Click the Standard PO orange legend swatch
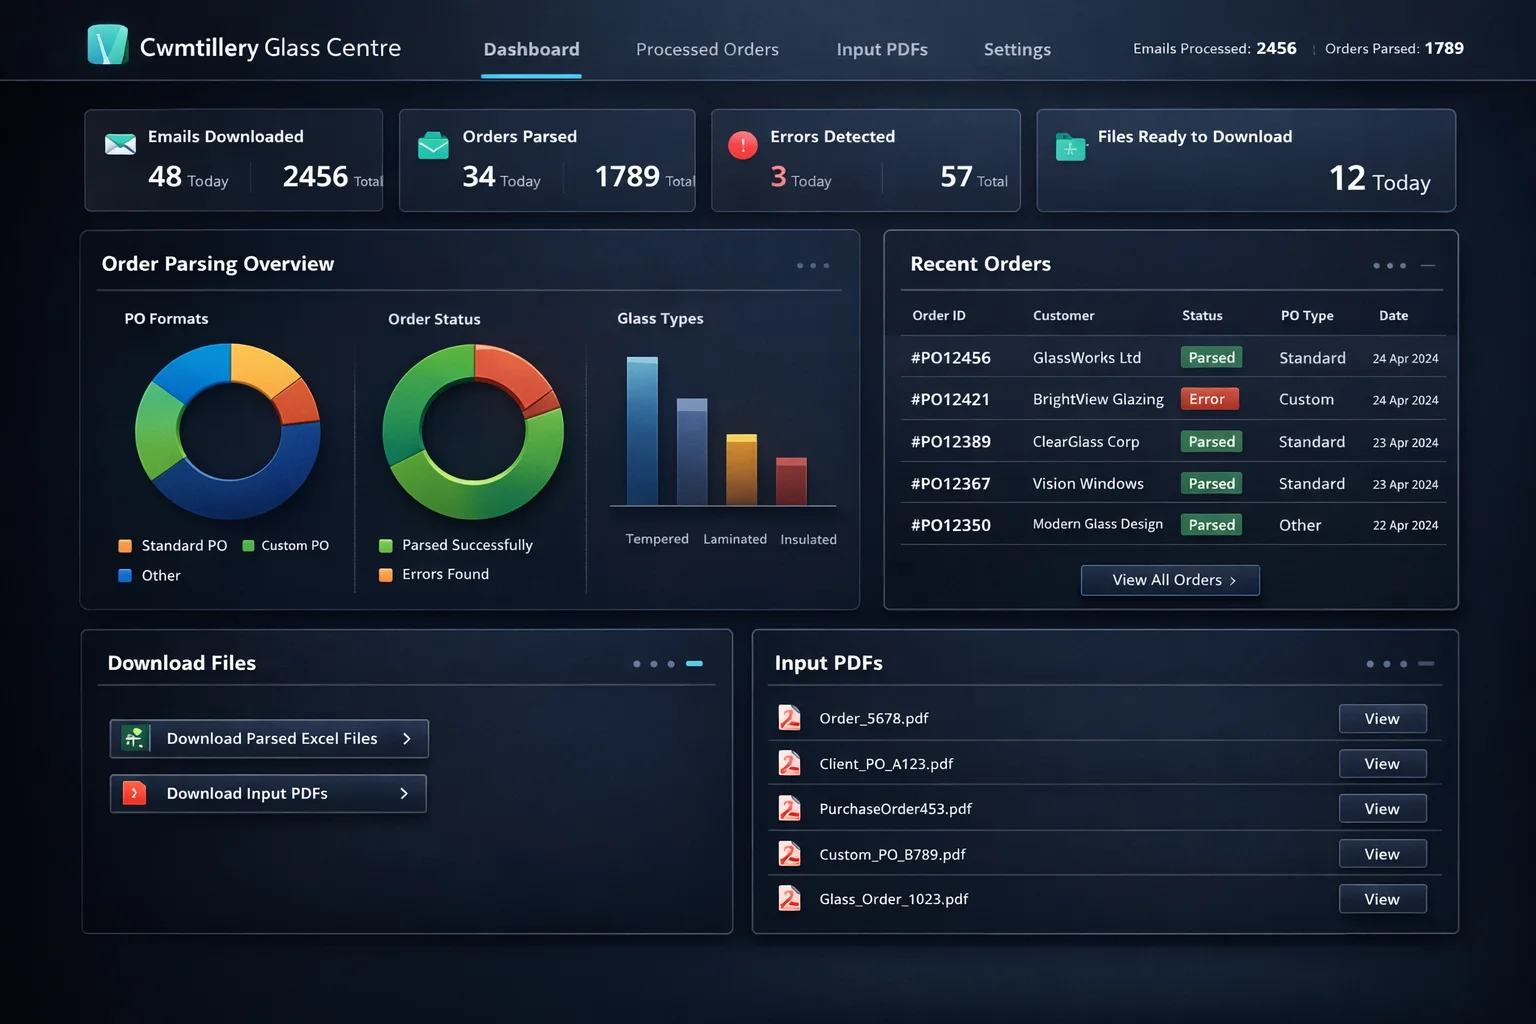 click(x=125, y=546)
